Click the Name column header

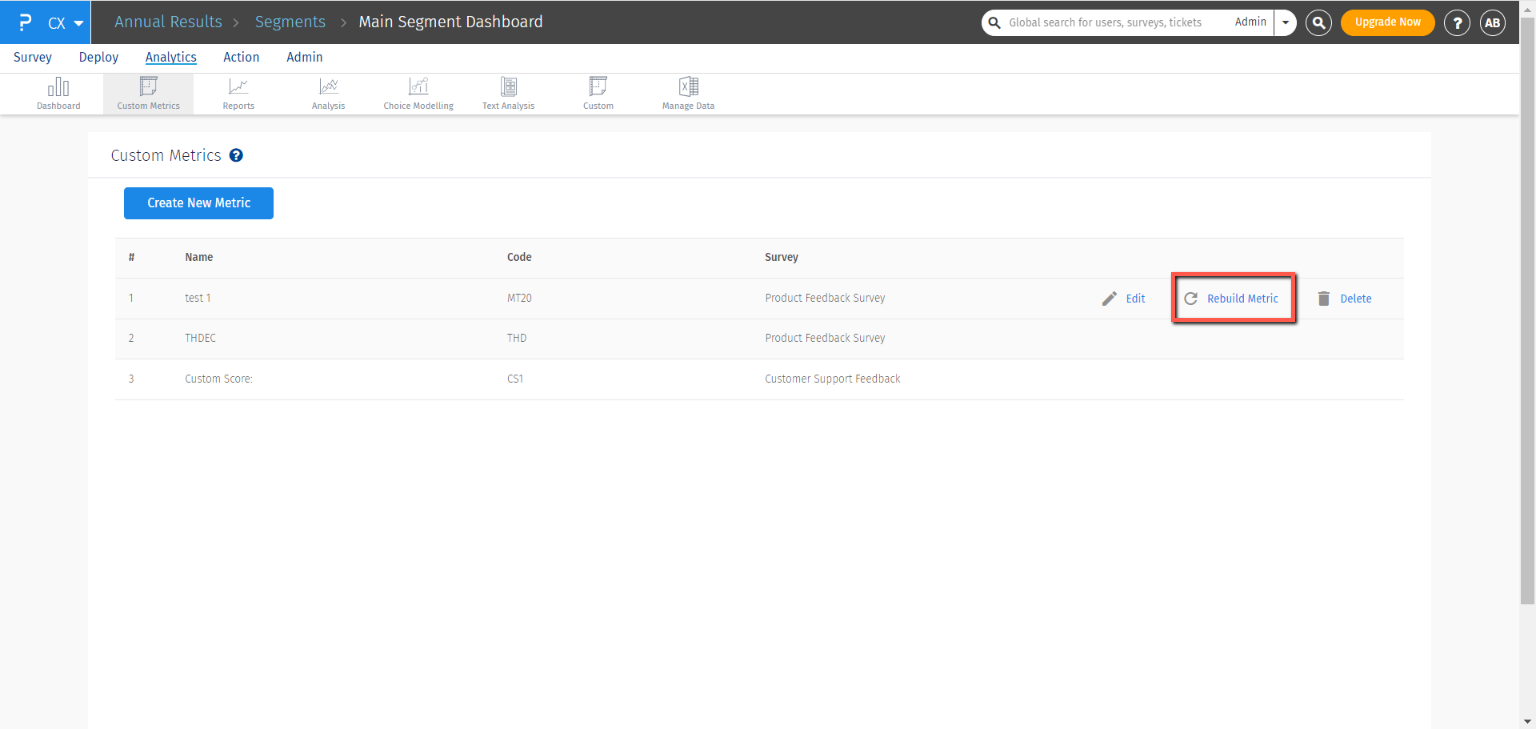199,257
